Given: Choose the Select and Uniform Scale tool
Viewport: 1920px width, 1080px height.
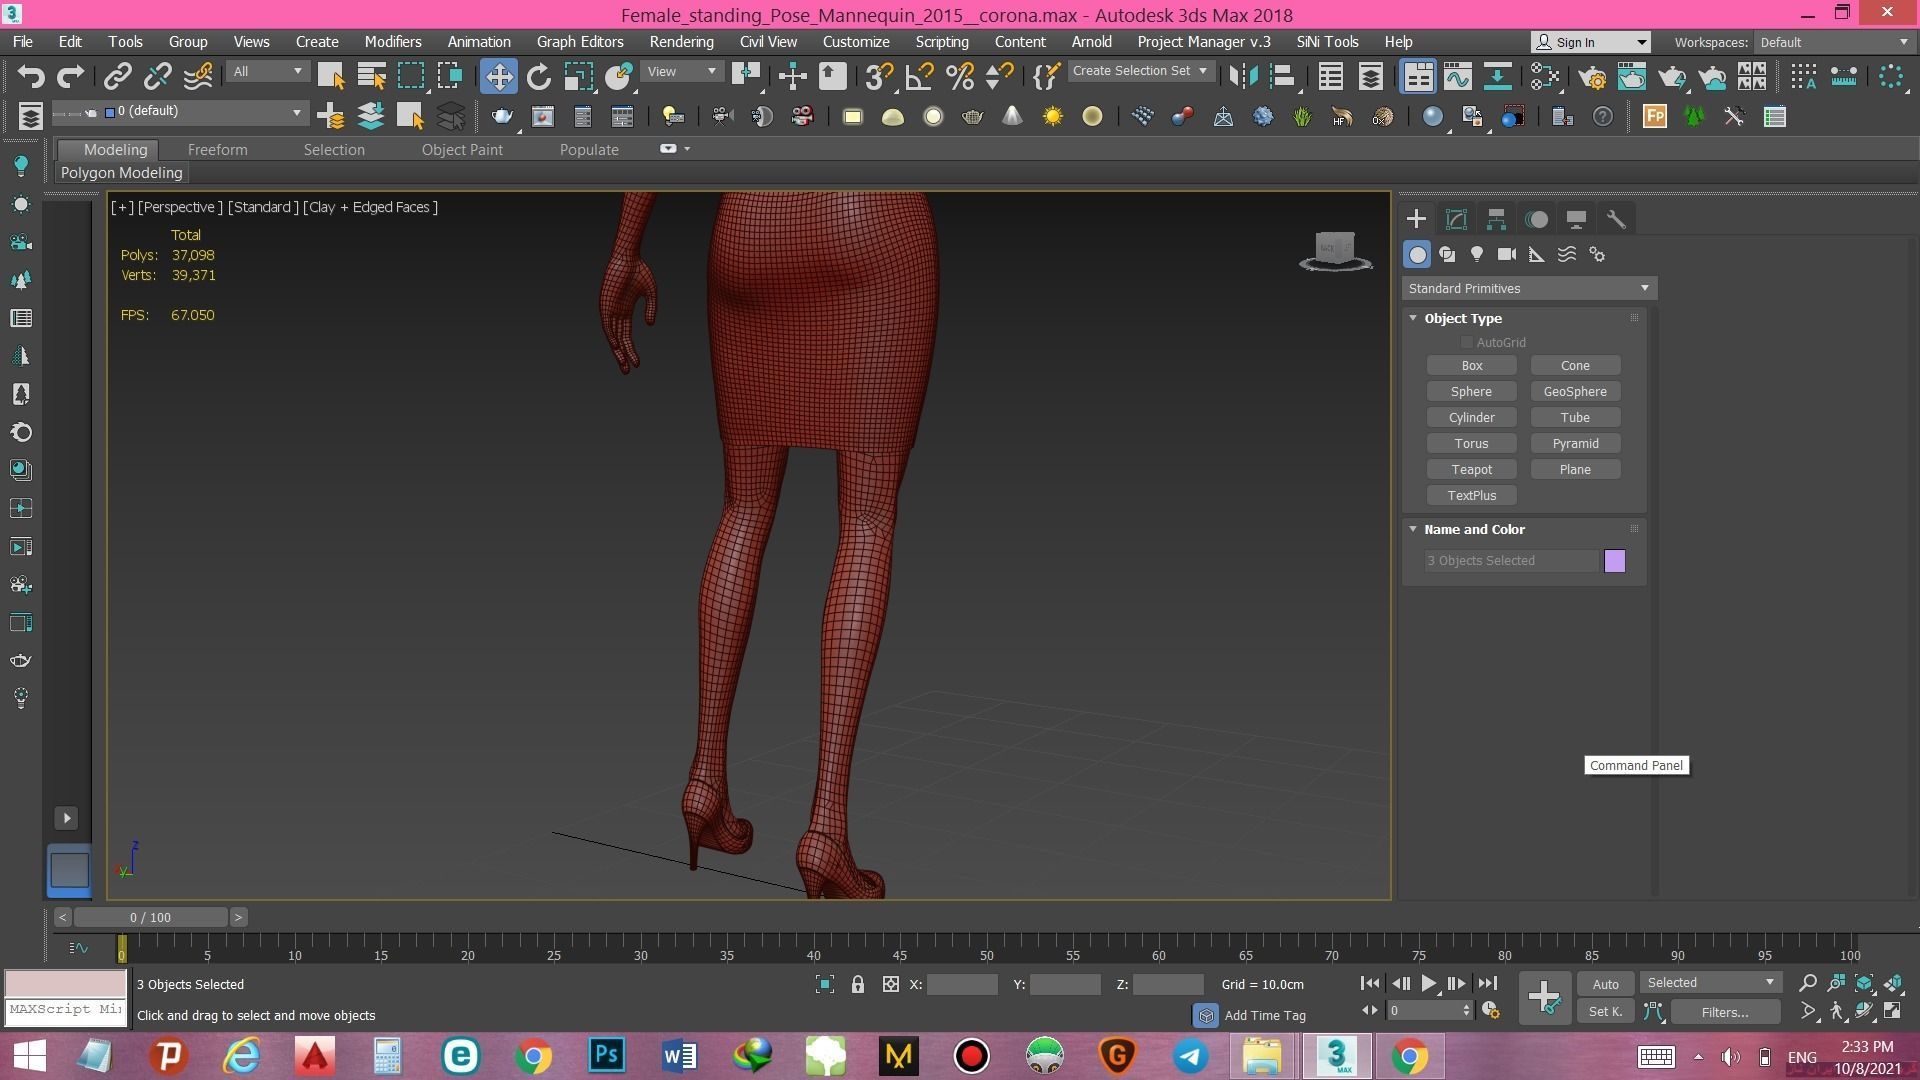Looking at the screenshot, I should (578, 76).
